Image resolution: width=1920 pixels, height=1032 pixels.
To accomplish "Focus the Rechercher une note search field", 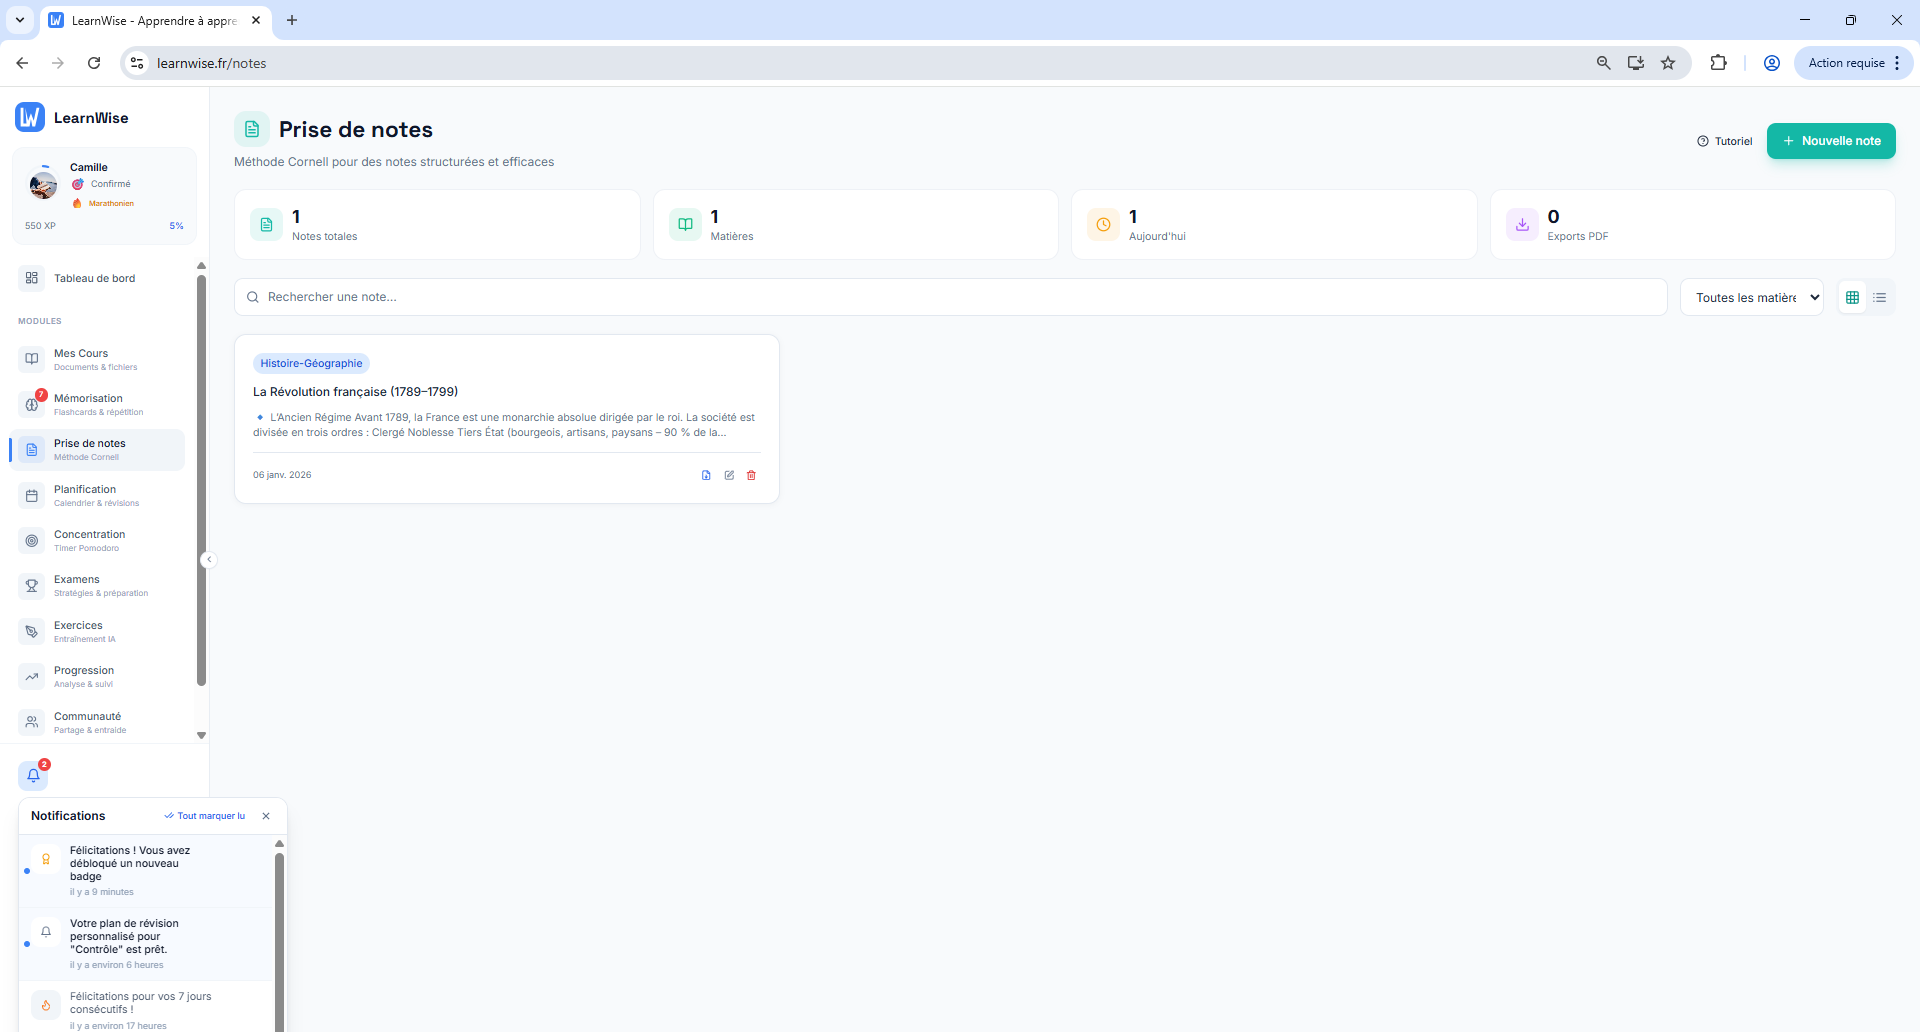I will pyautogui.click(x=950, y=297).
